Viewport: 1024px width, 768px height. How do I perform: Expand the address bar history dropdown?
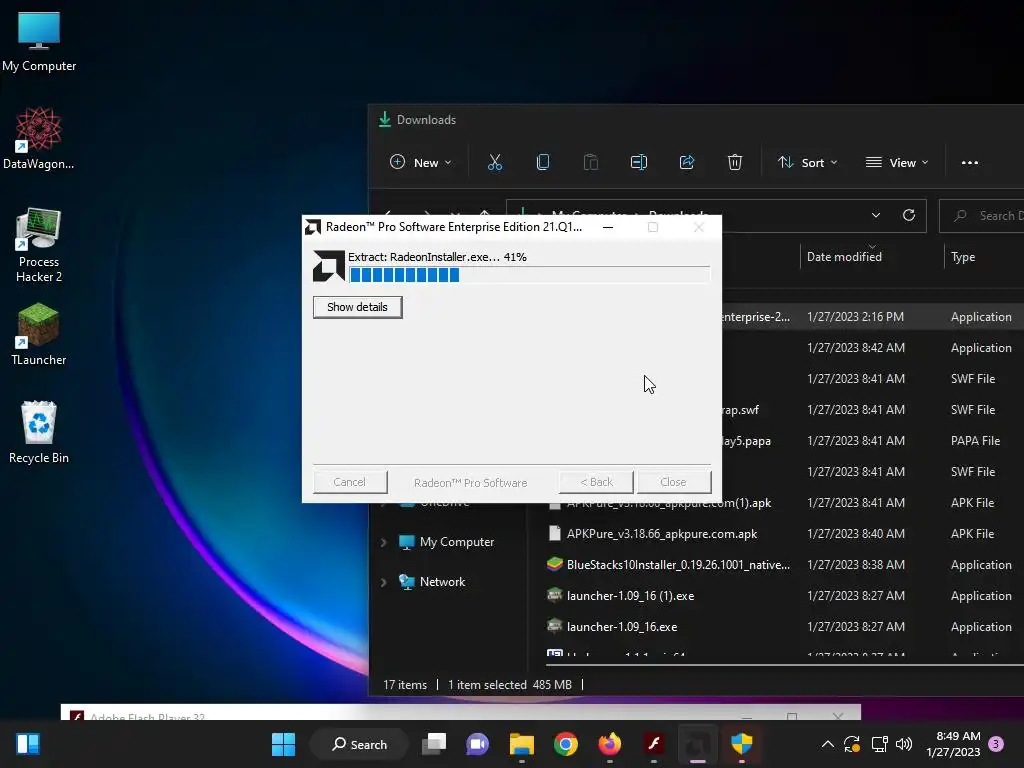click(876, 216)
